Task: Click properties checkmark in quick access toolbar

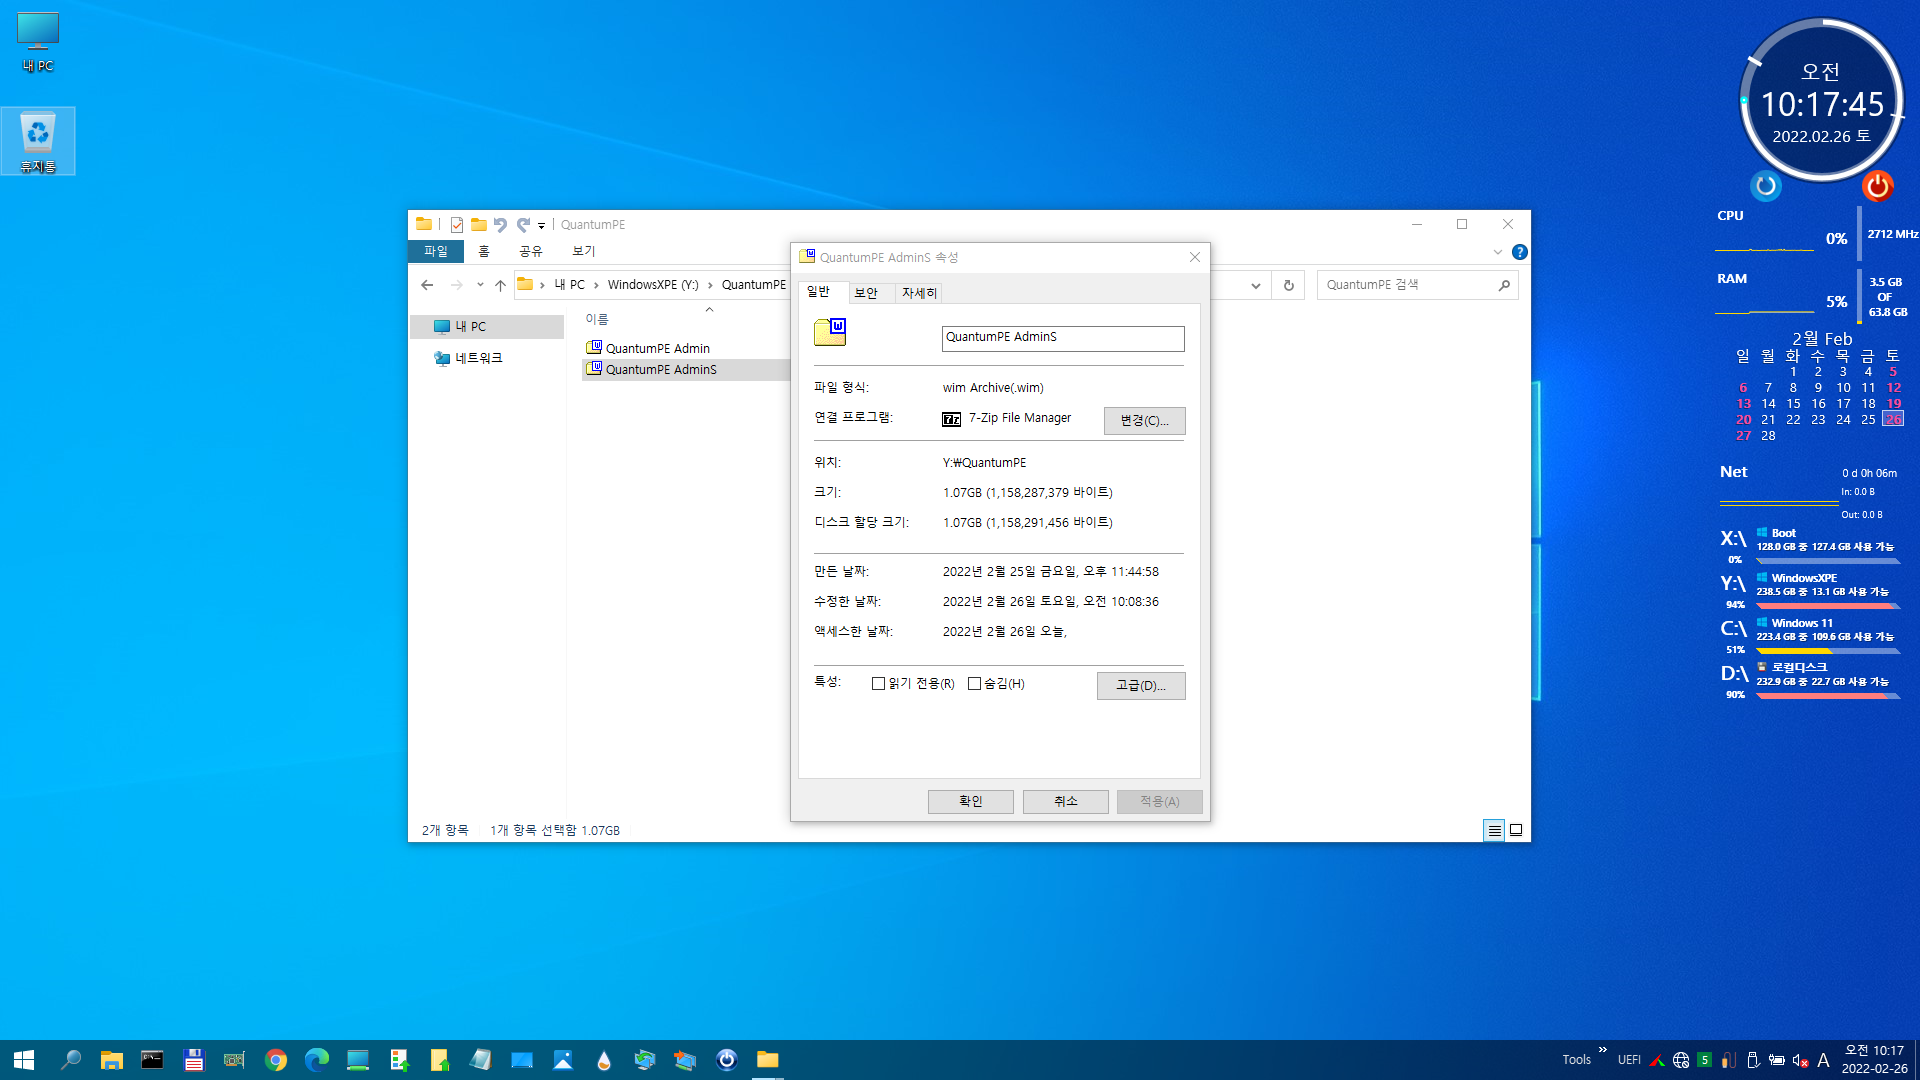Action: [x=457, y=224]
